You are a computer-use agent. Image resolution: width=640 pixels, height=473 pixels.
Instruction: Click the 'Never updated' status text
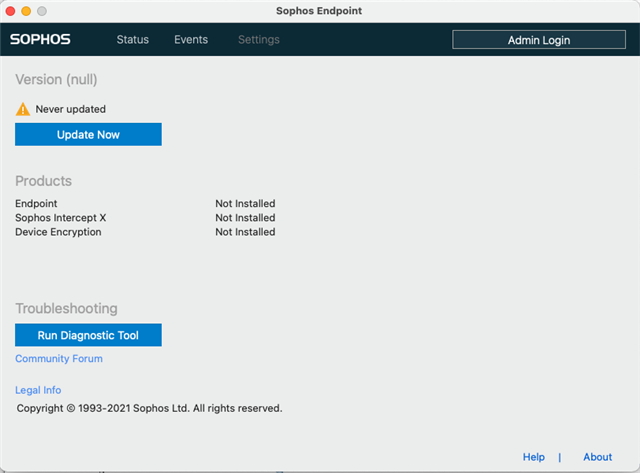pos(71,109)
